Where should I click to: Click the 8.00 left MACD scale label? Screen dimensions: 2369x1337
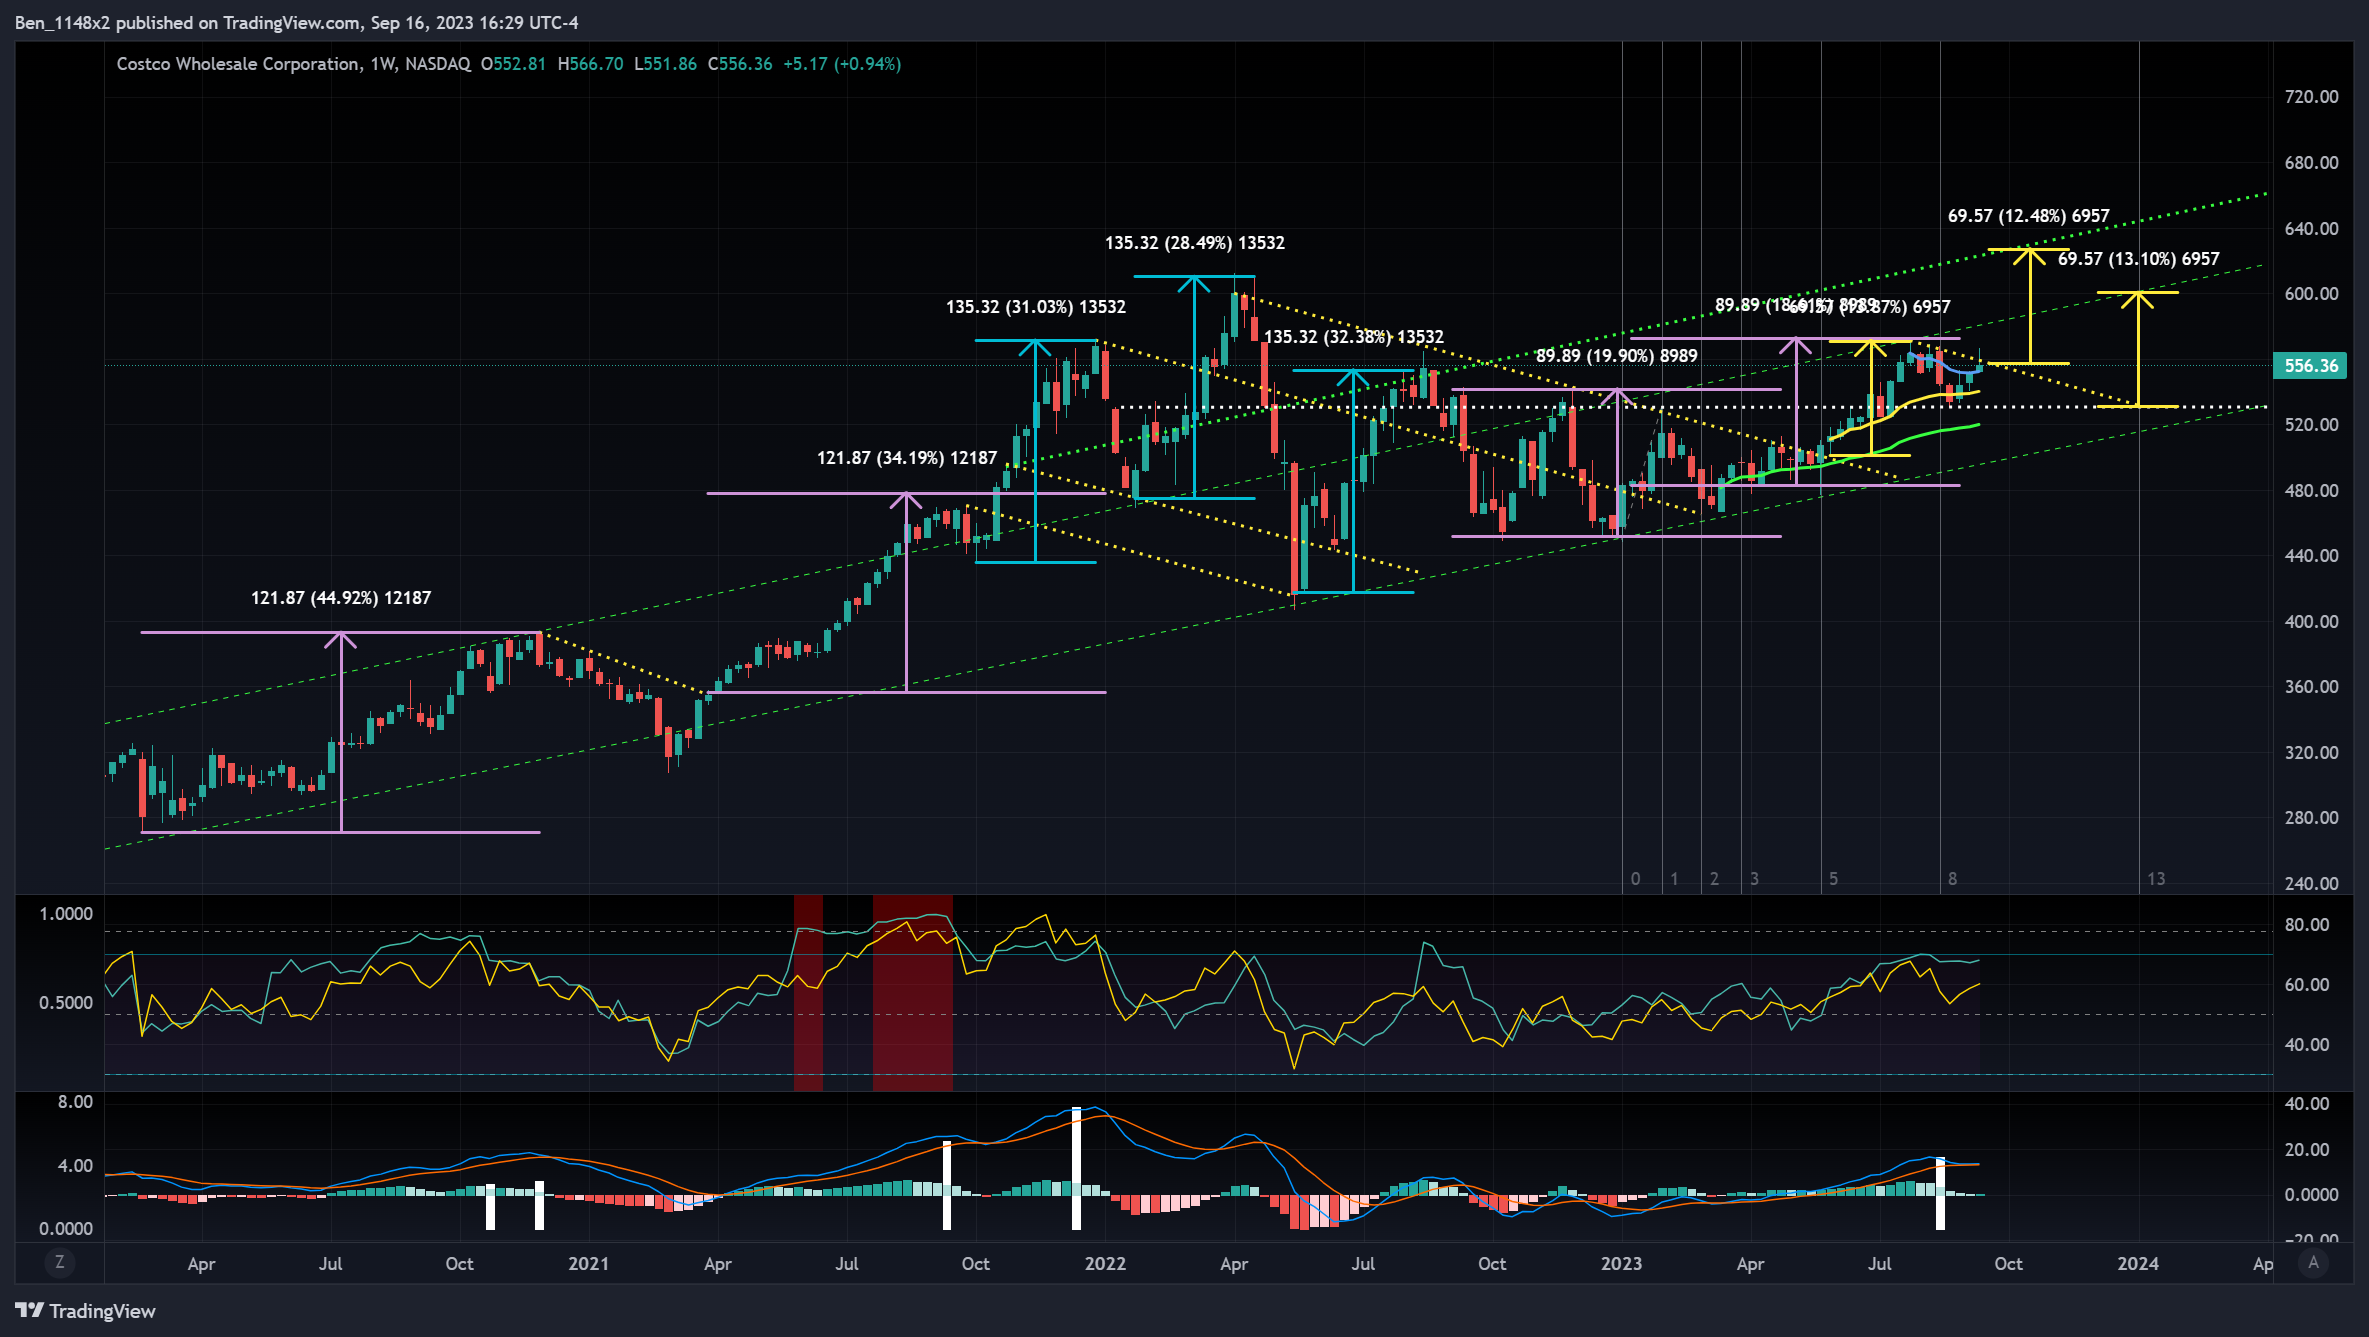75,1102
